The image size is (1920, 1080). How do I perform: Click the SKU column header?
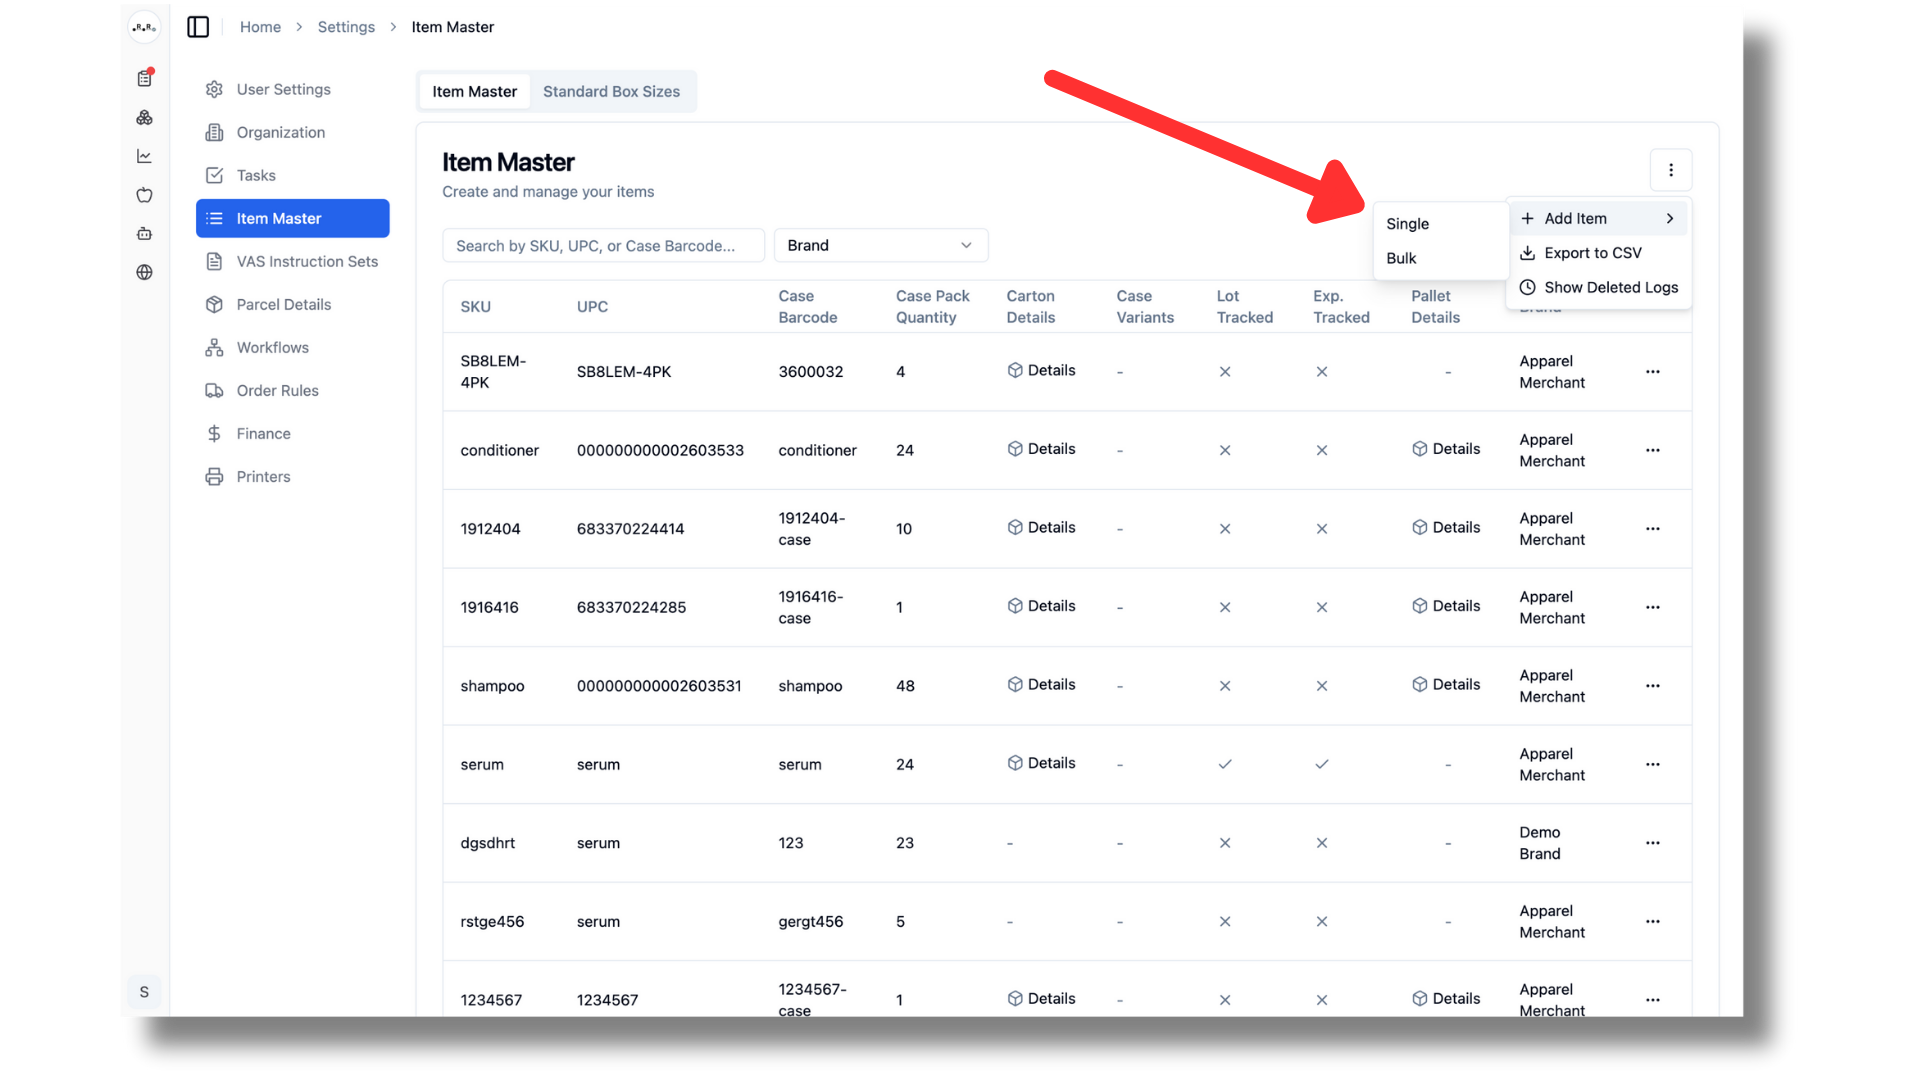tap(475, 307)
